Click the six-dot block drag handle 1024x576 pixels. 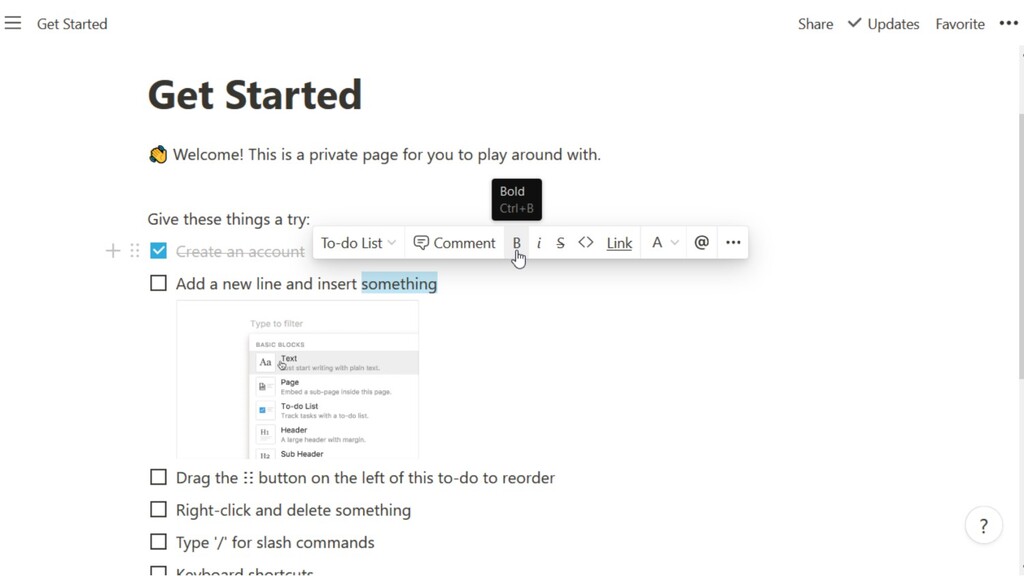point(135,251)
